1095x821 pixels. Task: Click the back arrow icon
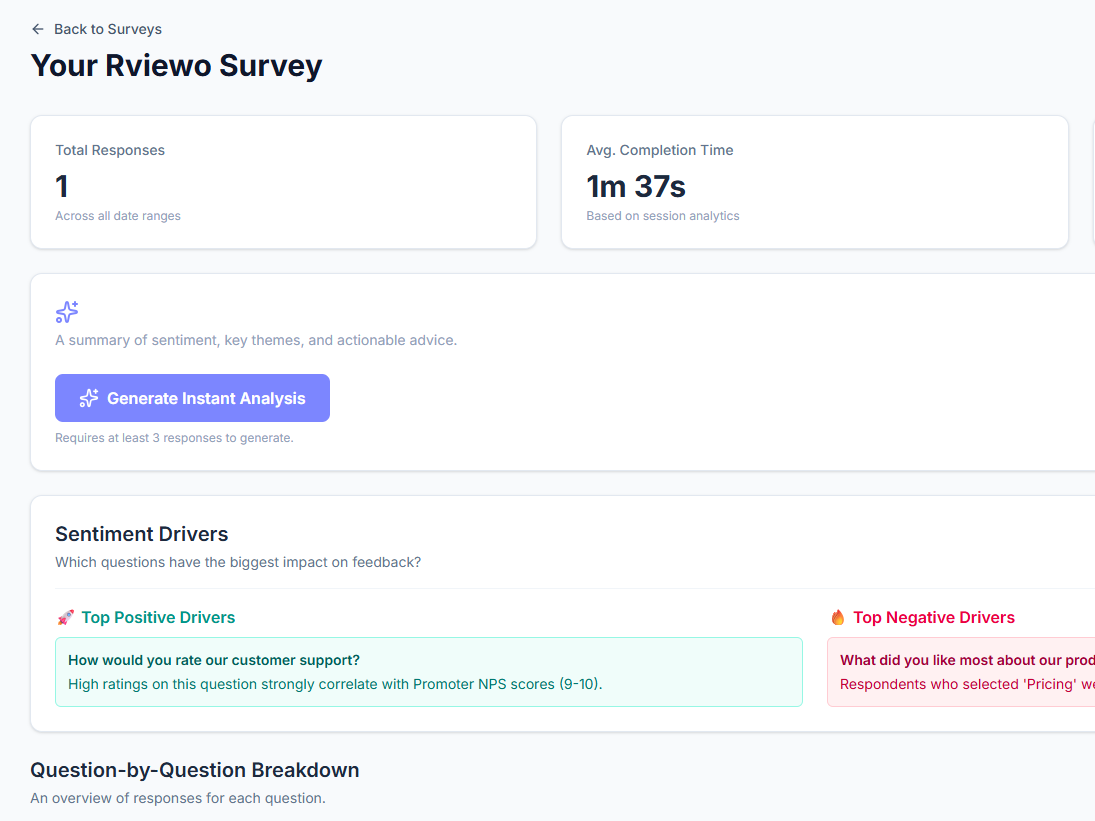point(38,29)
